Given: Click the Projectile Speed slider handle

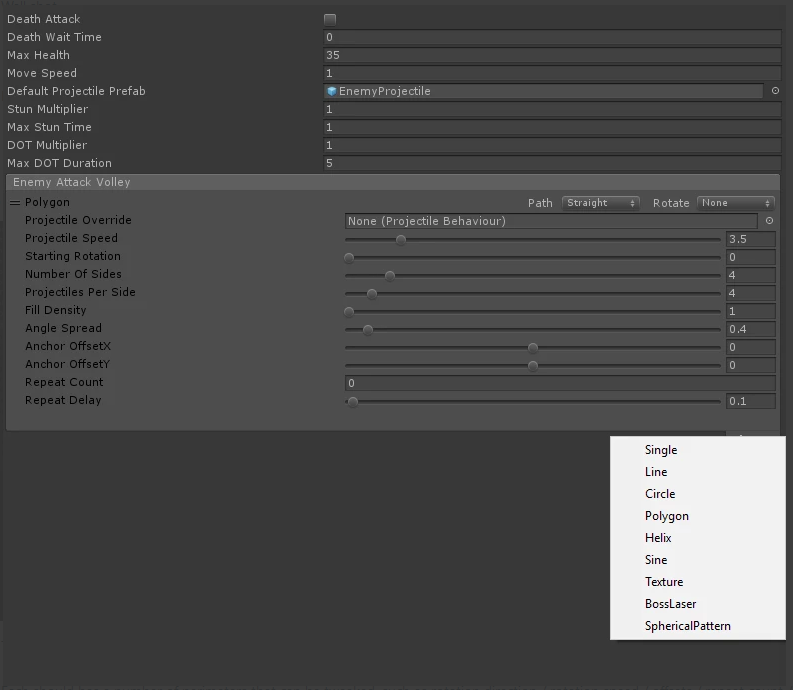Looking at the screenshot, I should 401,240.
